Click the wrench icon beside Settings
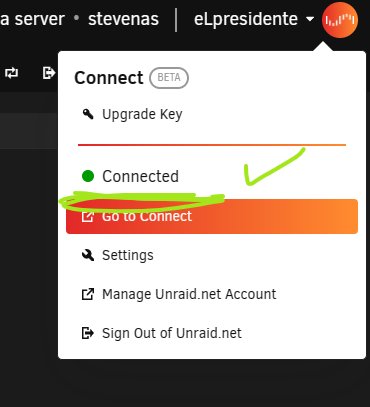Image resolution: width=370 pixels, height=407 pixels. coord(88,255)
